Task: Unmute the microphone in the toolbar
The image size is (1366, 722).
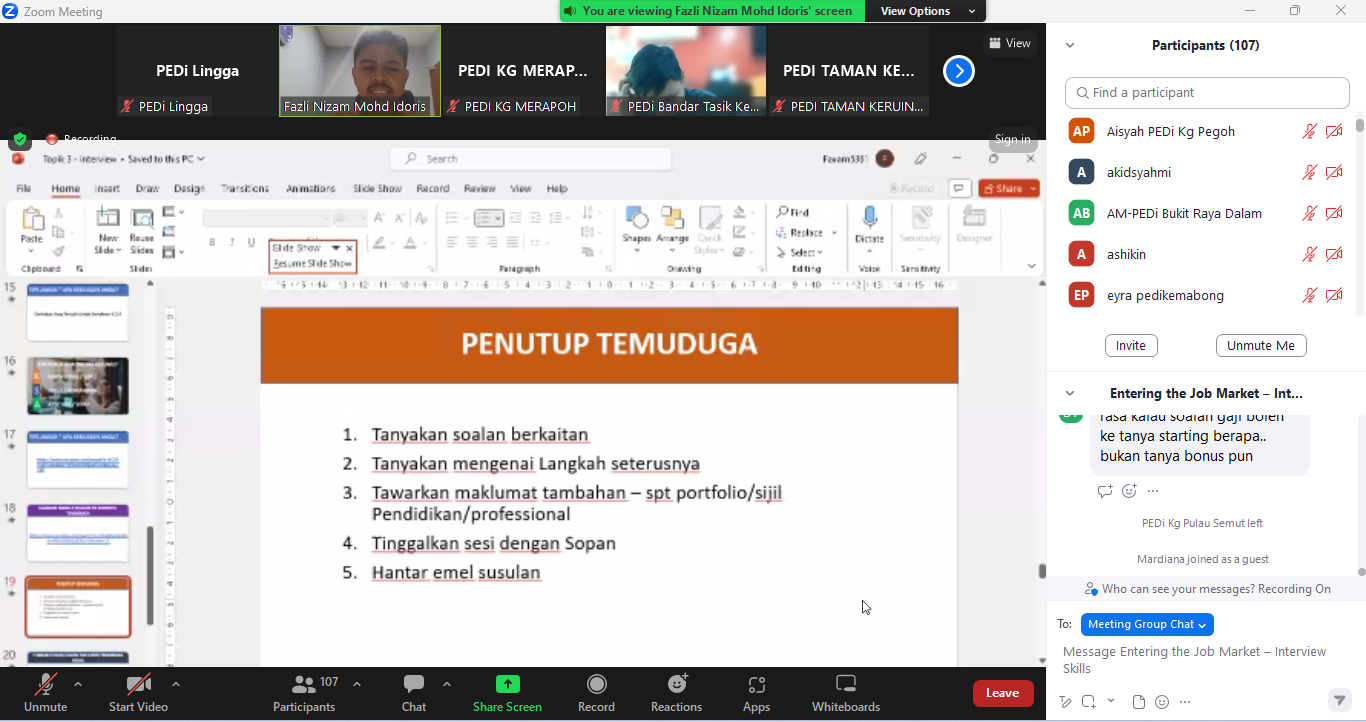Action: 45,685
